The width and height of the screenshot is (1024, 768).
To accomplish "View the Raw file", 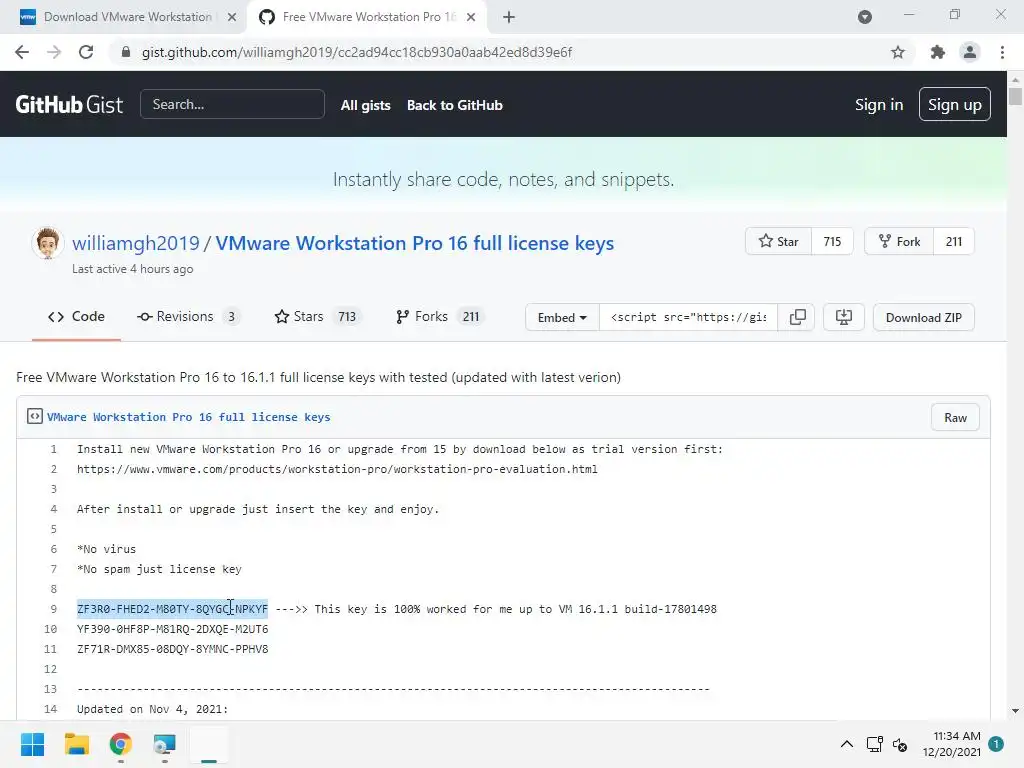I will pos(955,418).
